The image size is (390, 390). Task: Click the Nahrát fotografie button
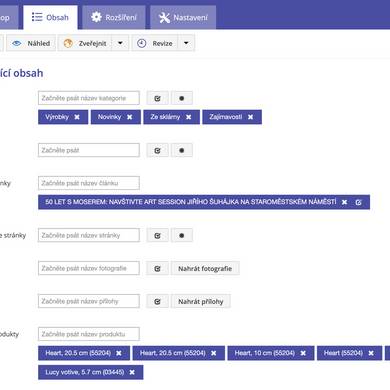tap(205, 268)
